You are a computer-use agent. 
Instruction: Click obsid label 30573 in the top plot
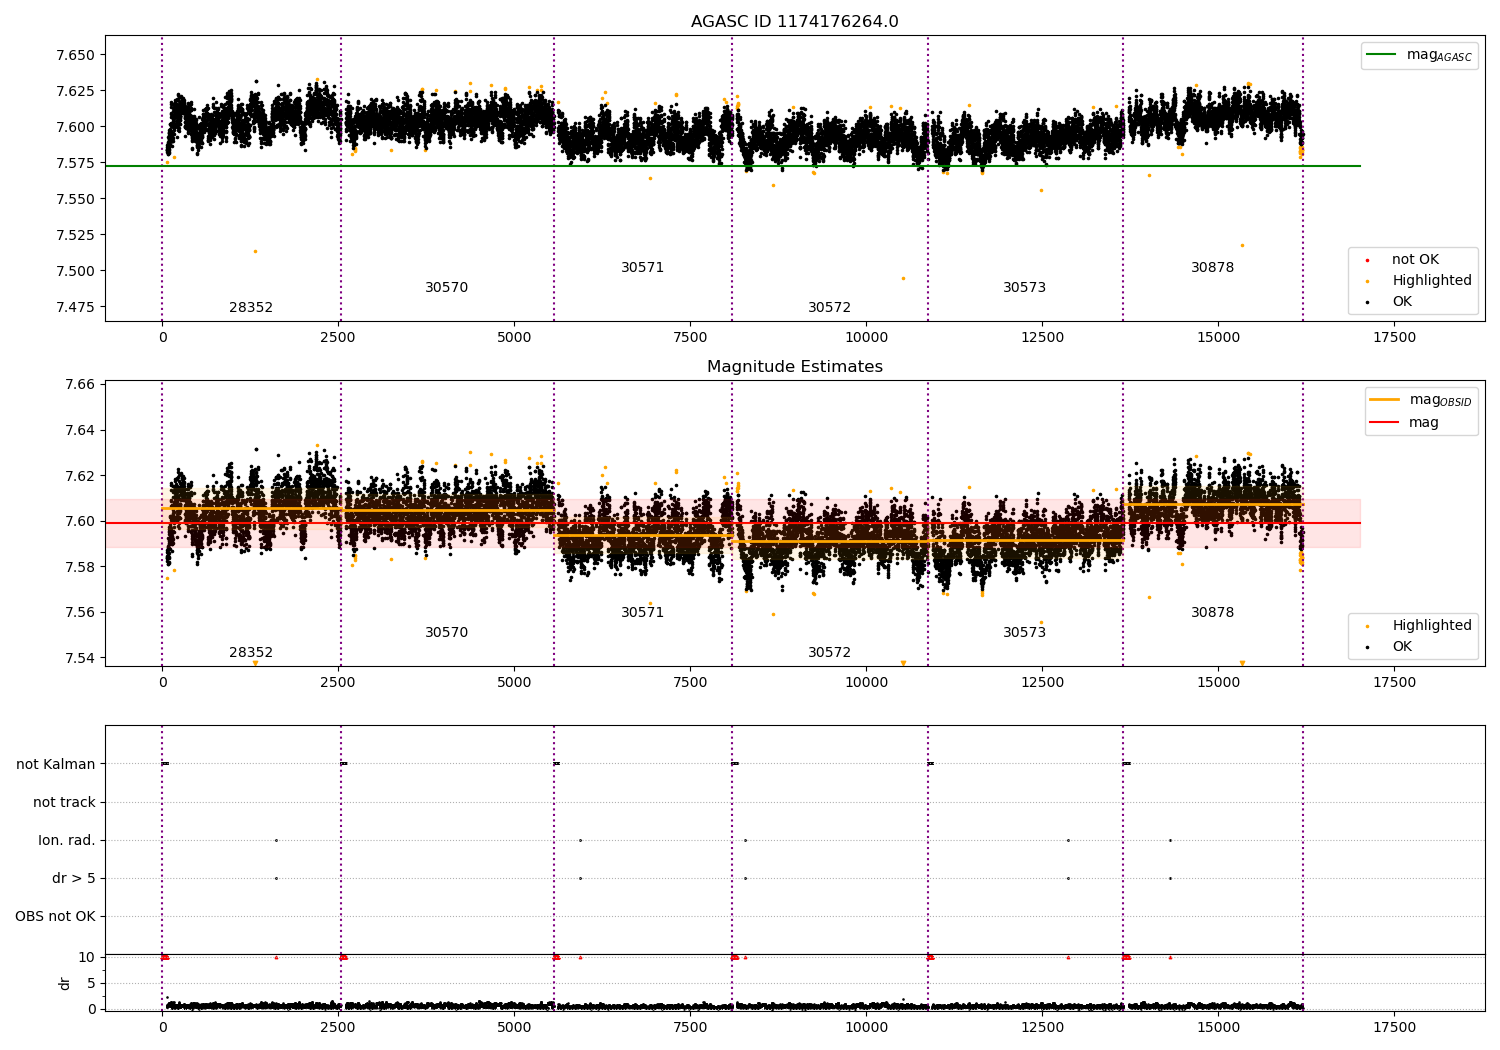[1024, 288]
